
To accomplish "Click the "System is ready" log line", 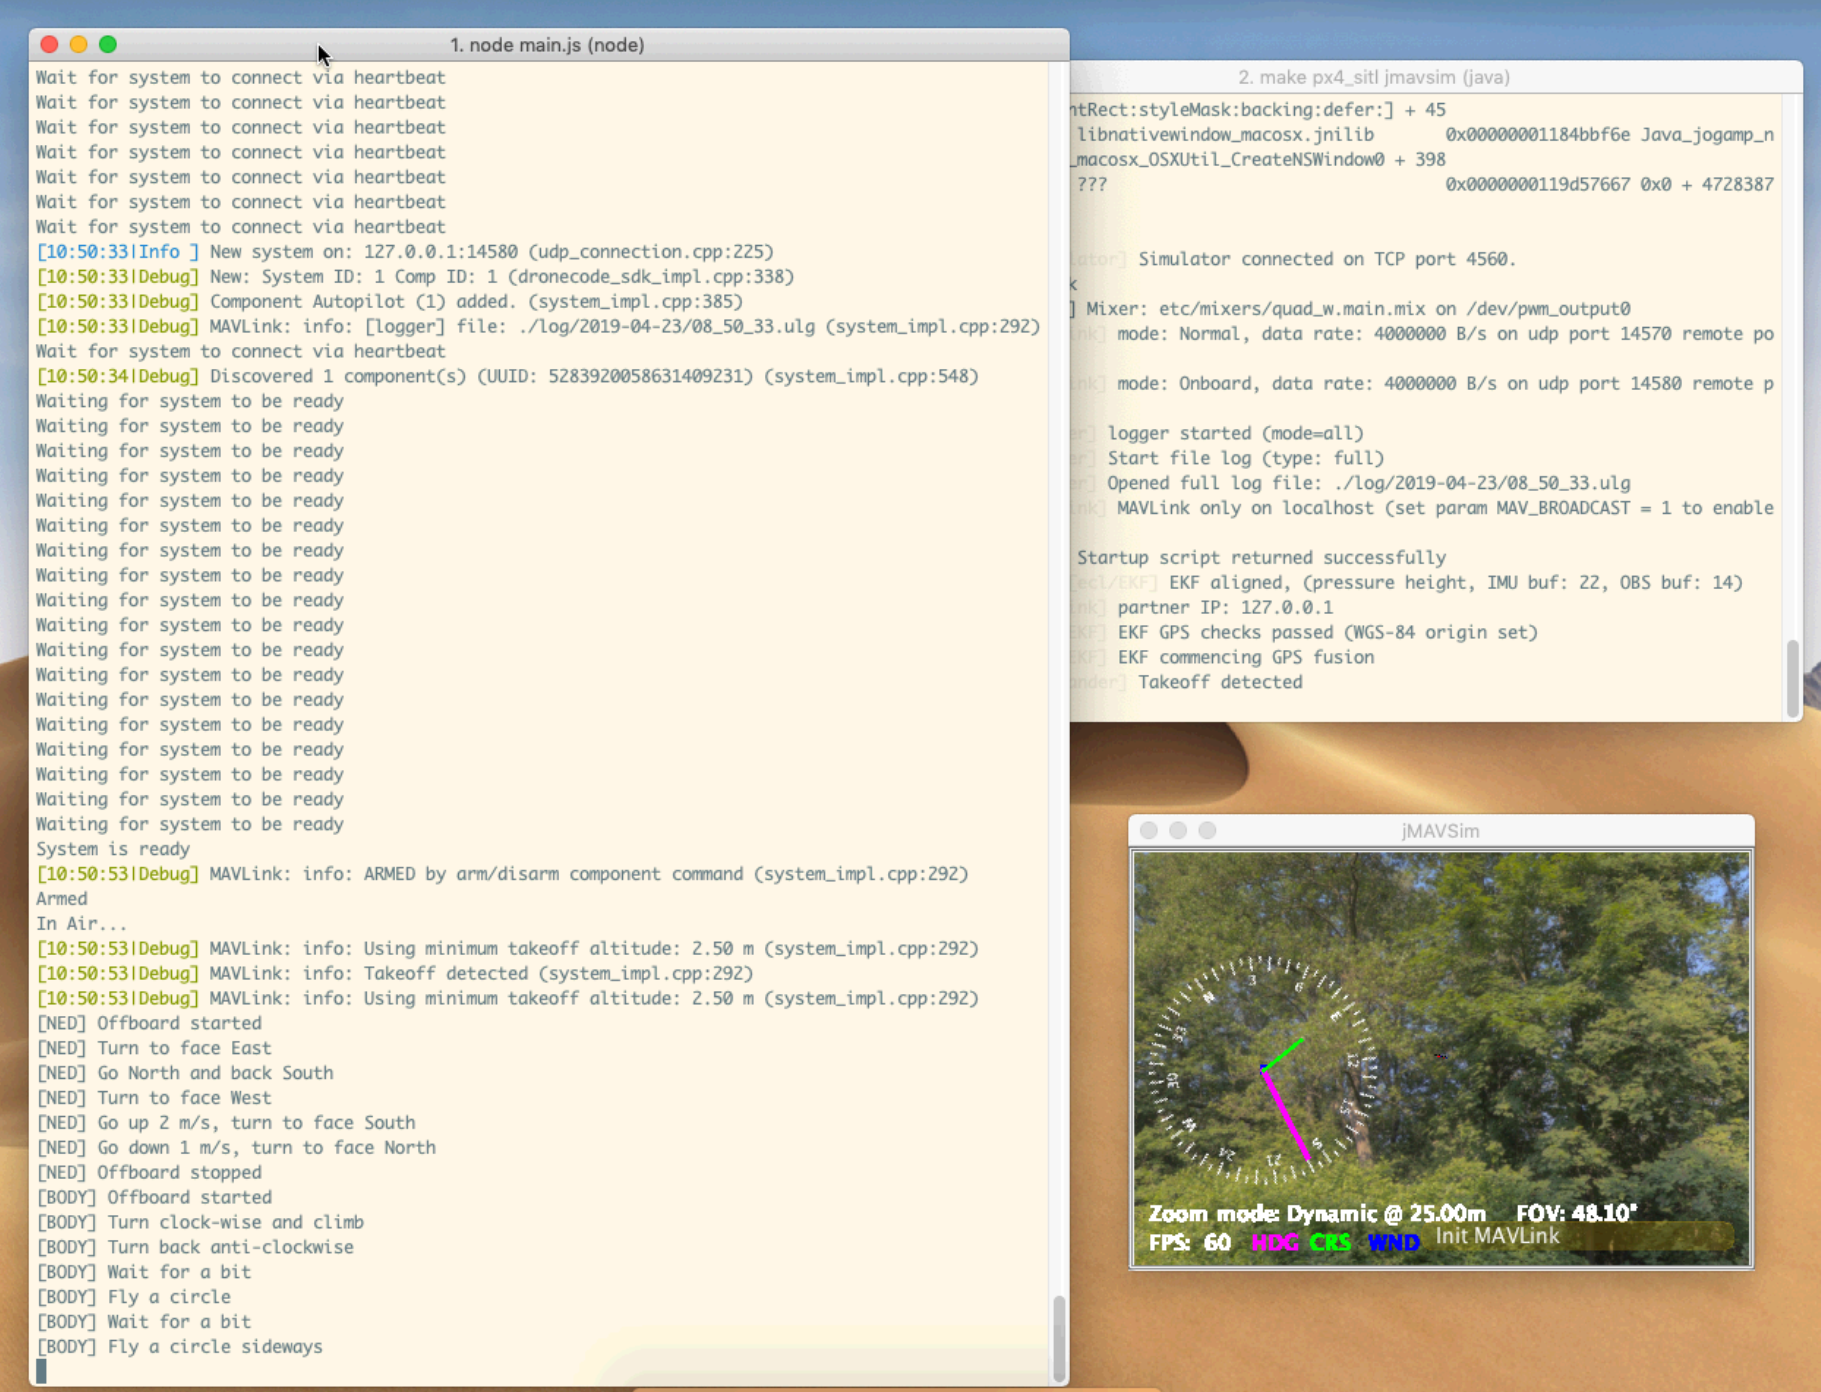I will 113,849.
